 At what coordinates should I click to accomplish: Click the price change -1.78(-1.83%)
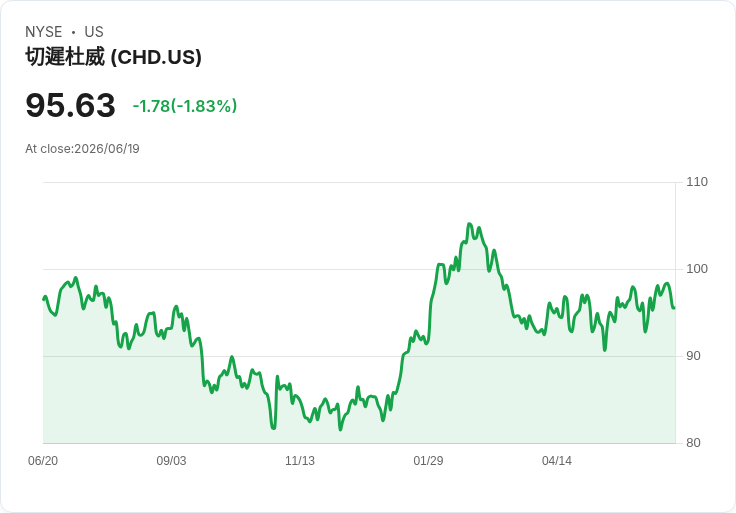[x=185, y=106]
